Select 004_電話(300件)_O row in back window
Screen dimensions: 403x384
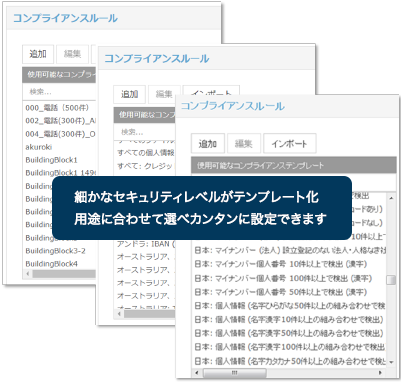[x=60, y=134]
